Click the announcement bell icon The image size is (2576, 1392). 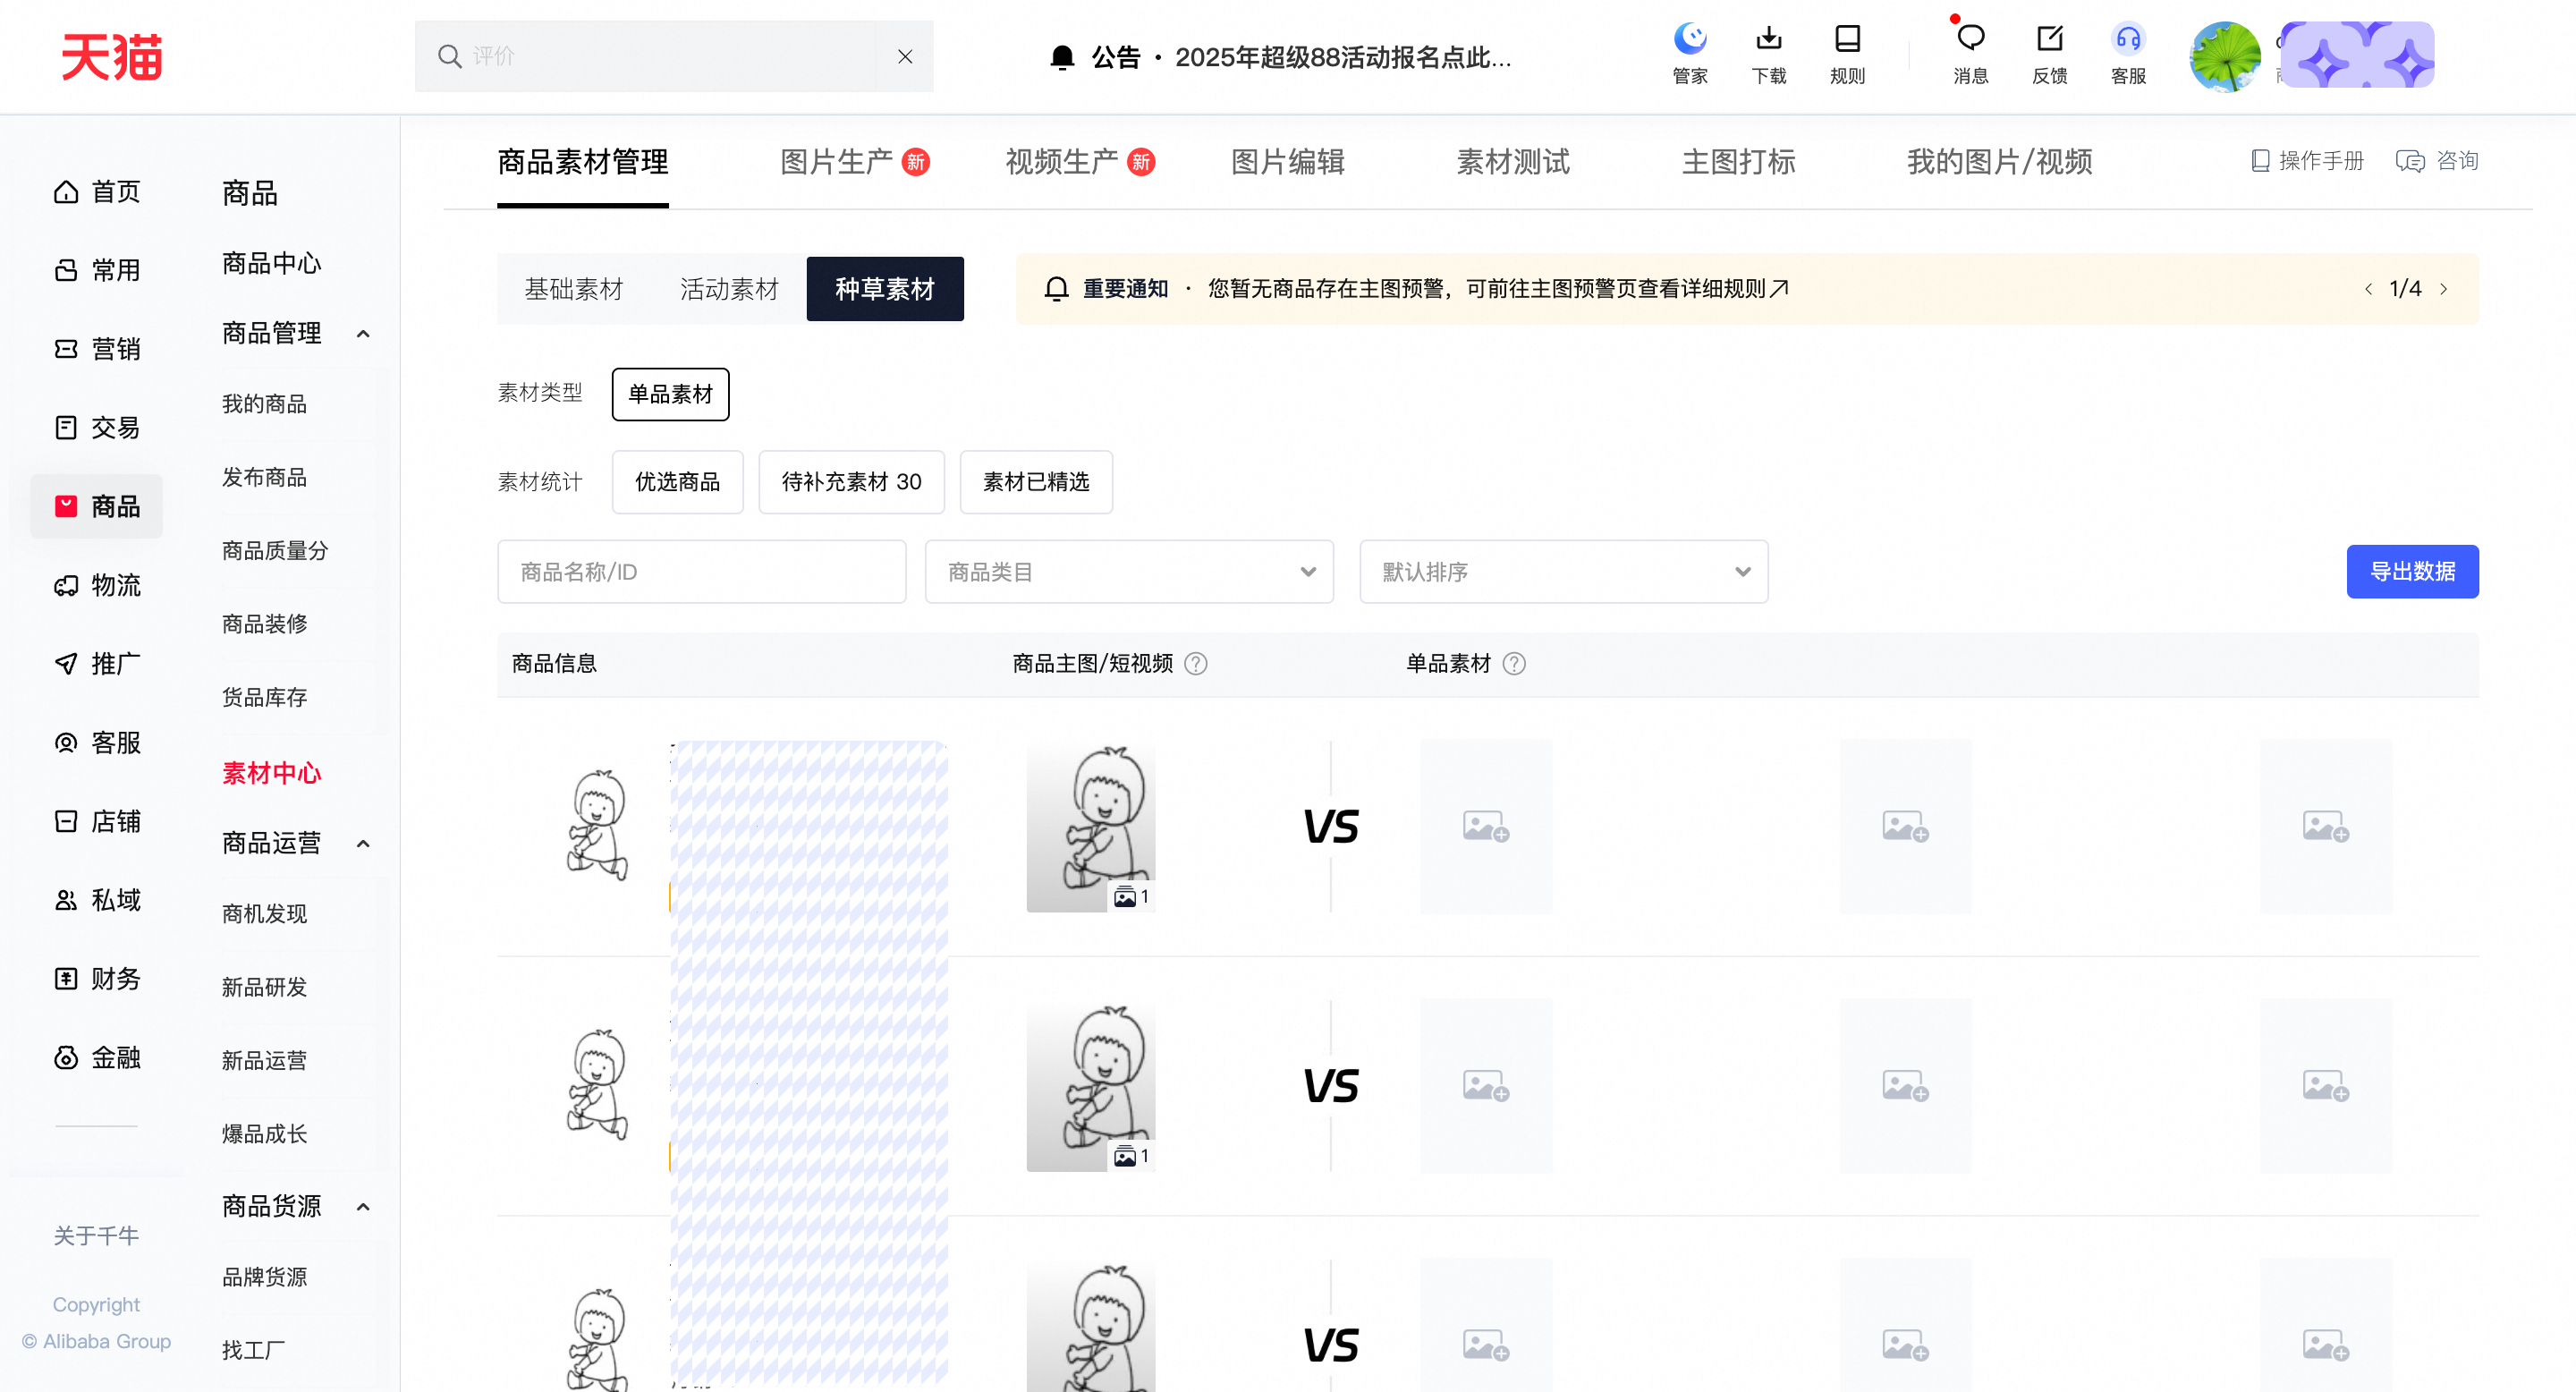pyautogui.click(x=1062, y=57)
